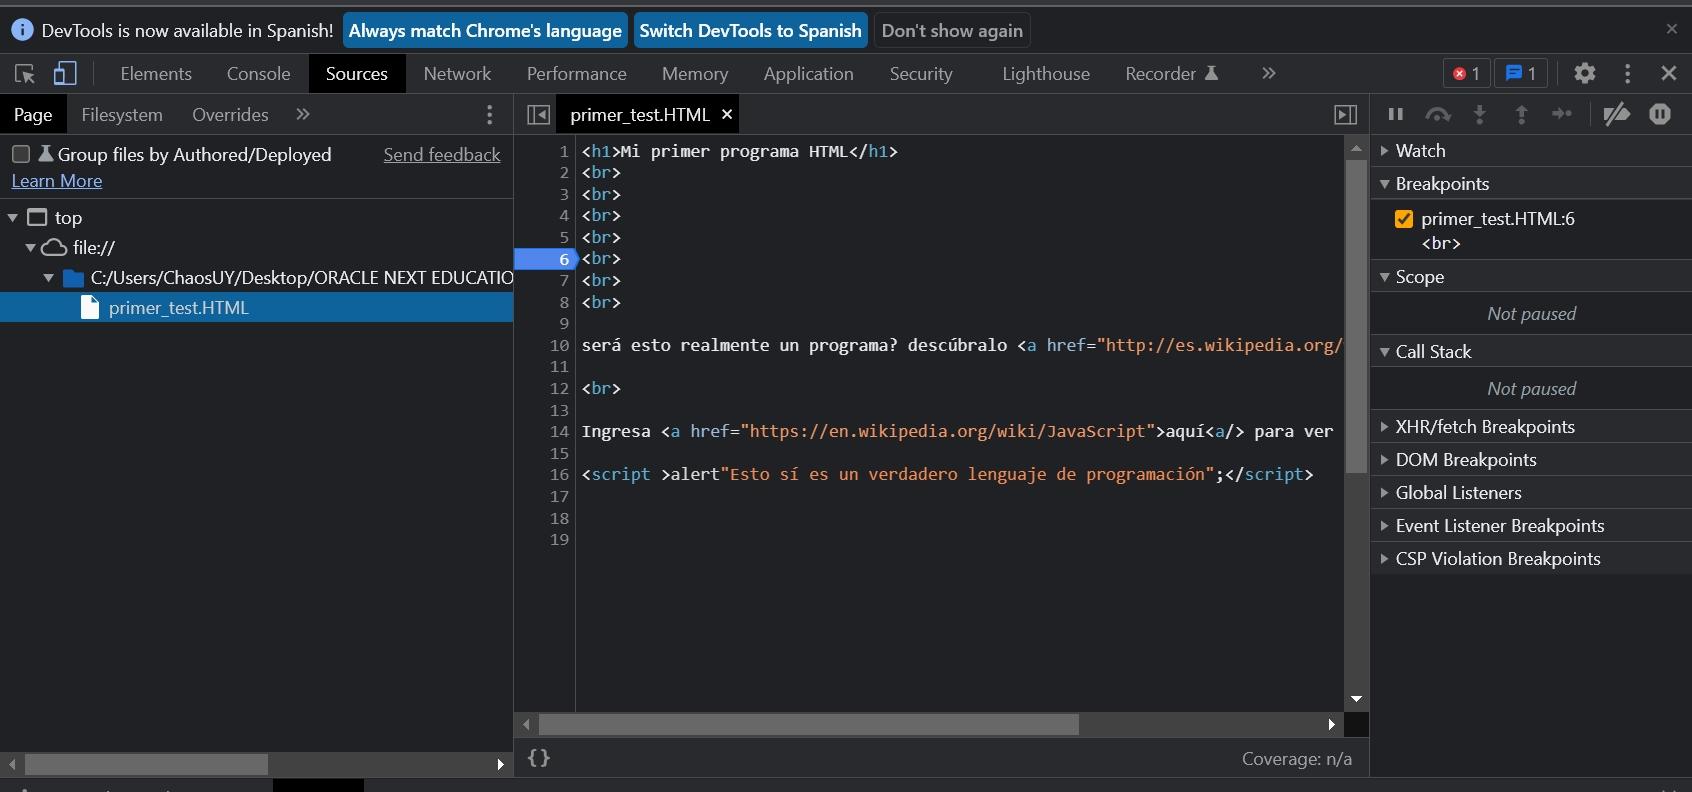This screenshot has height=792, width=1692.
Task: Click the editor scroll-down arrow
Action: pyautogui.click(x=1356, y=699)
